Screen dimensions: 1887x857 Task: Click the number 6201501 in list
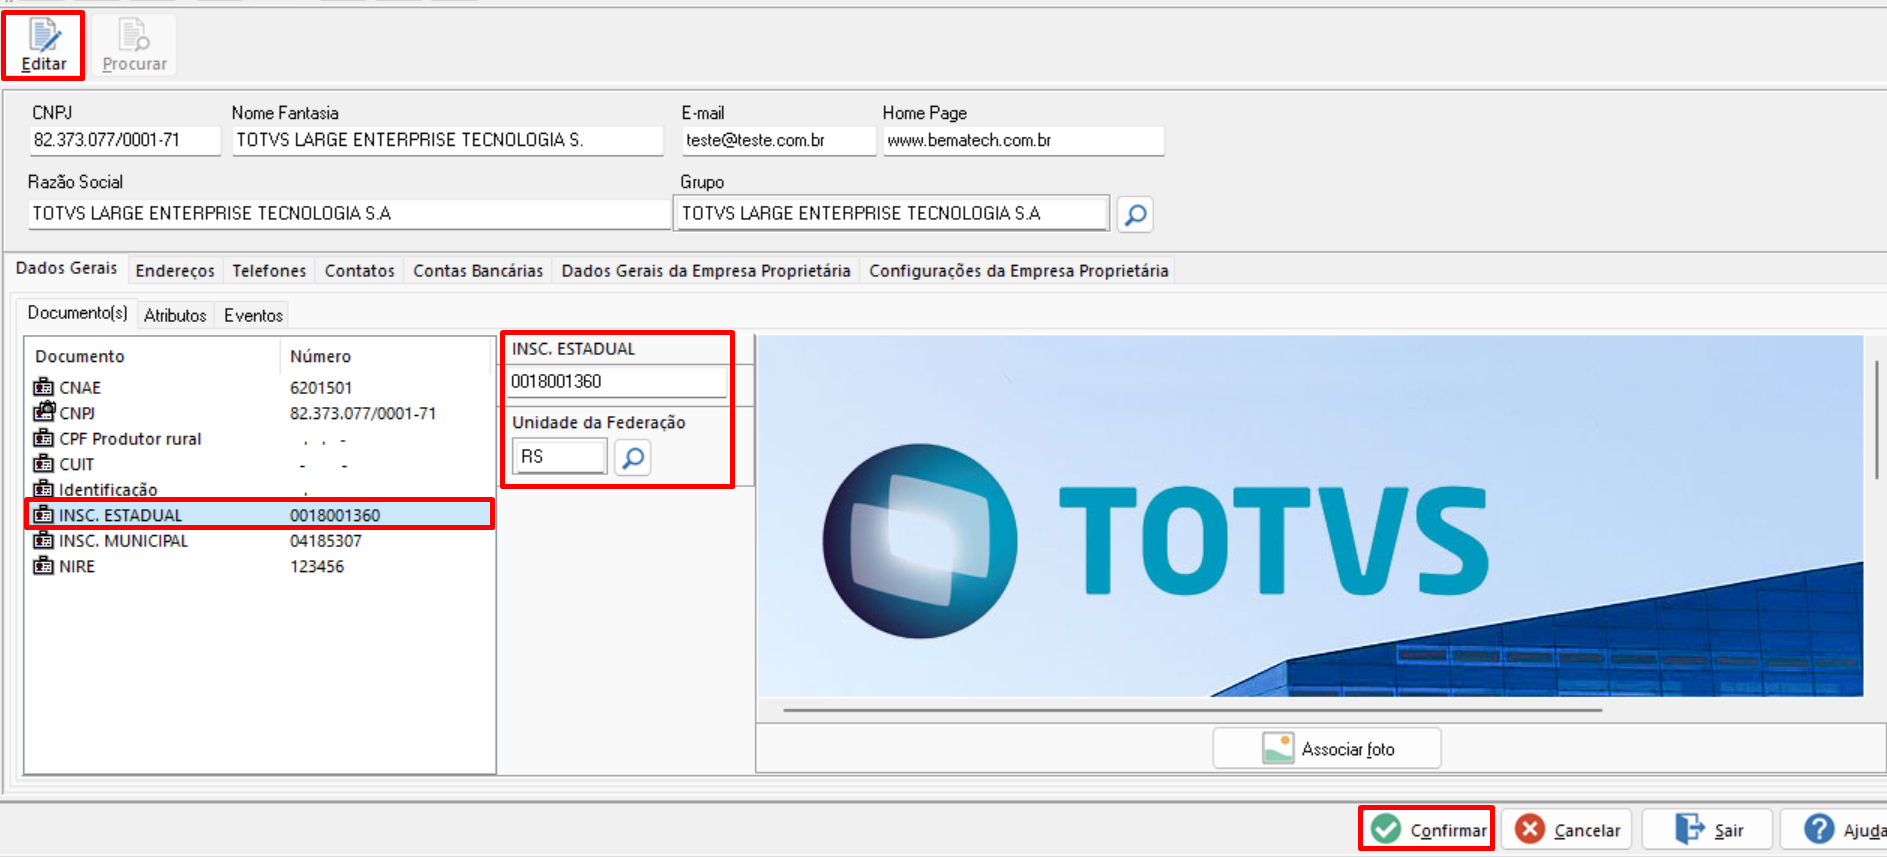321,387
